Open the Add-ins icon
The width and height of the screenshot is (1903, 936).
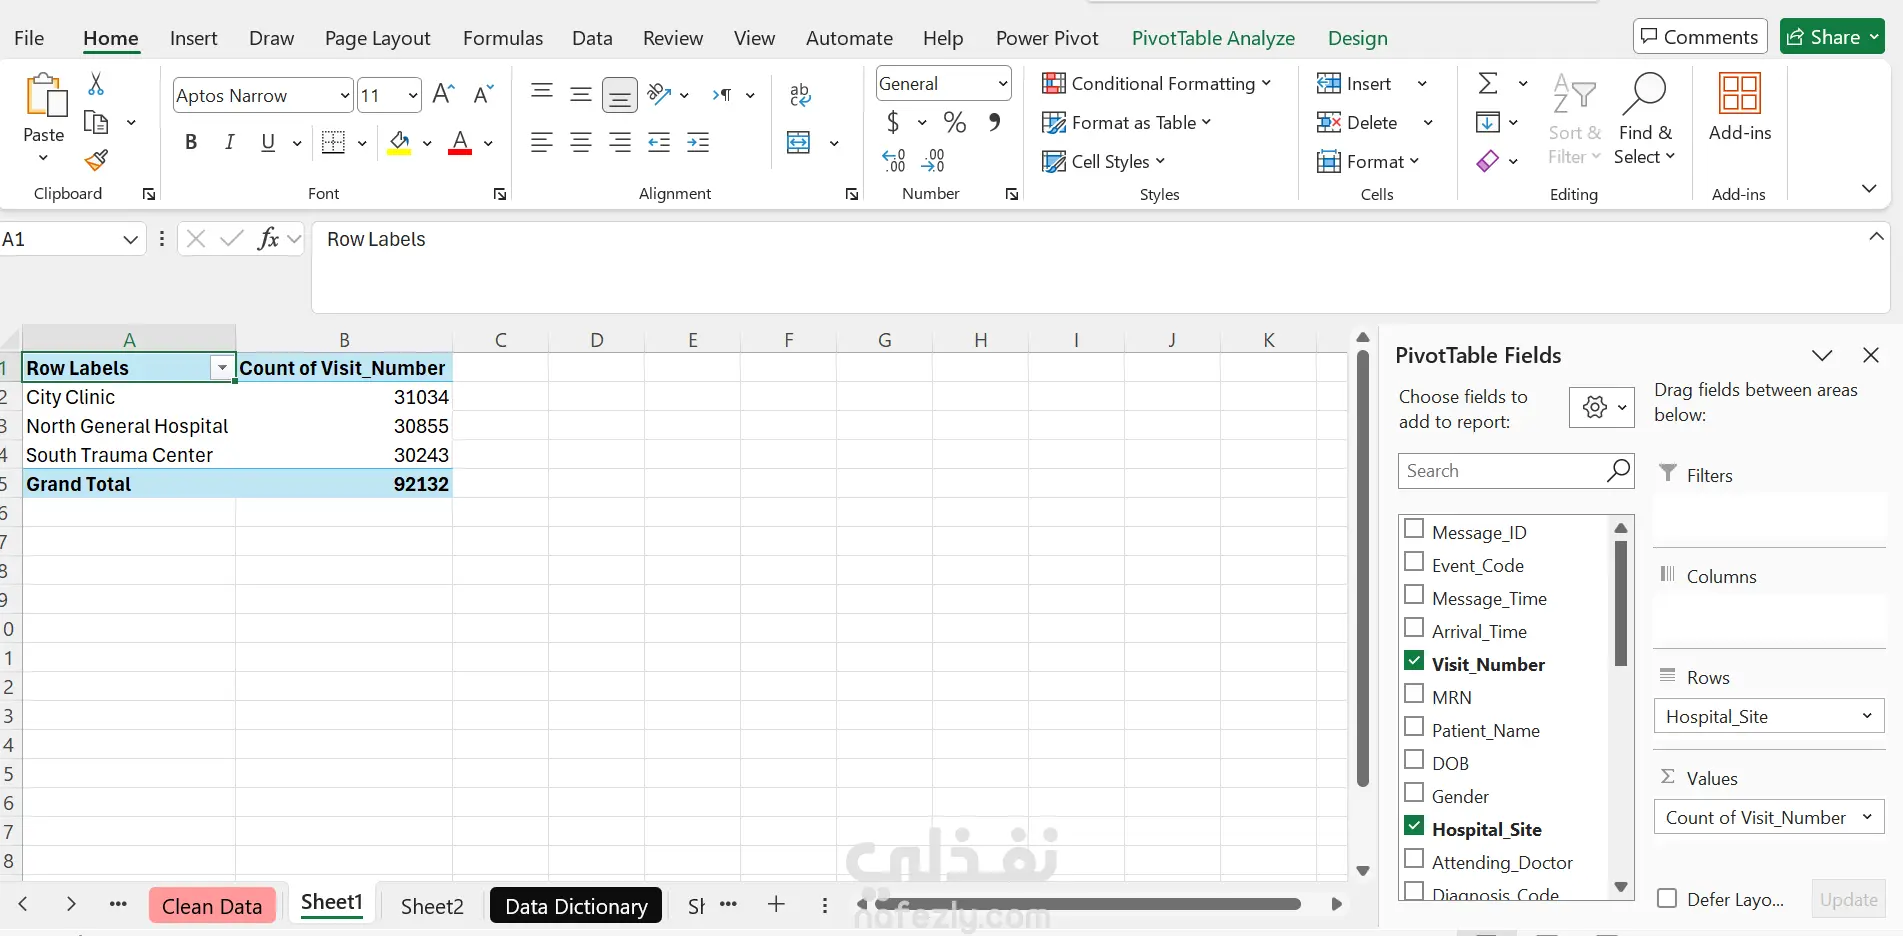tap(1740, 107)
